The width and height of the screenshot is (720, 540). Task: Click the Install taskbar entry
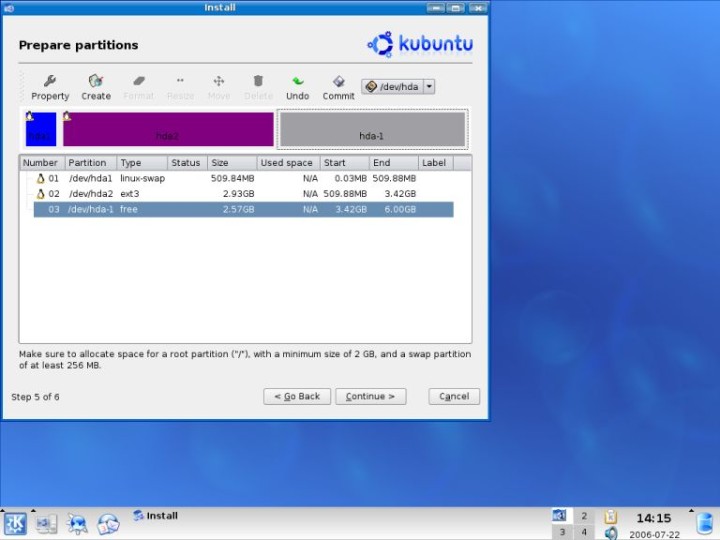tap(155, 516)
